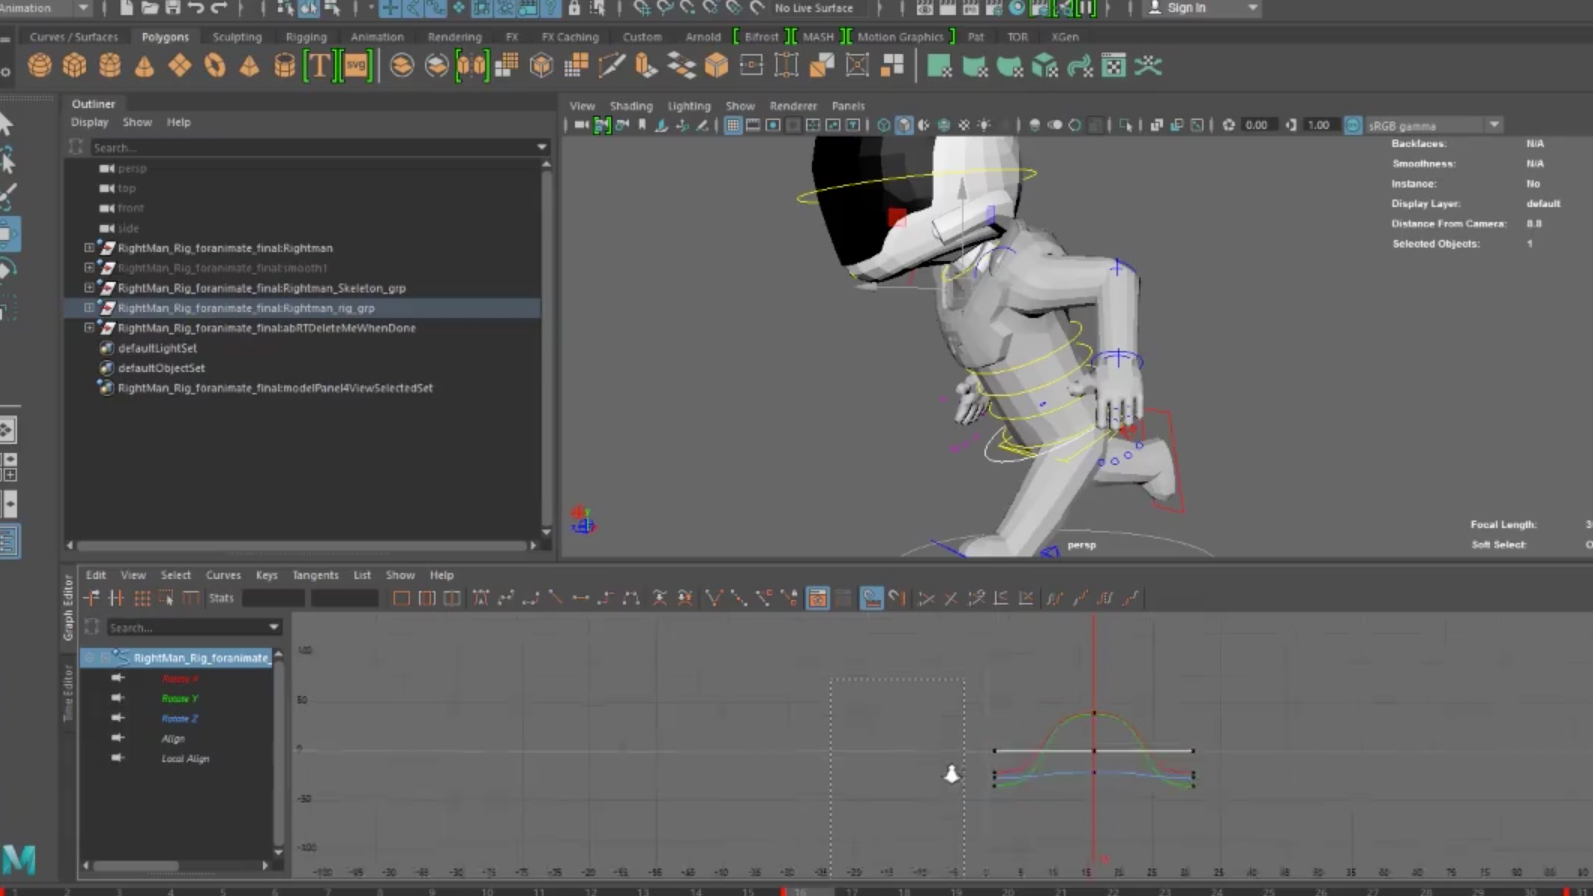Select the polygon torus shelf icon

click(214, 66)
